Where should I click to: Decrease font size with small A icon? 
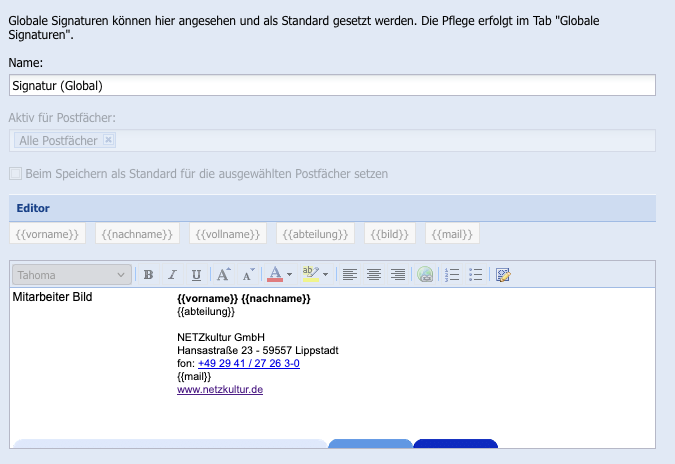click(248, 275)
